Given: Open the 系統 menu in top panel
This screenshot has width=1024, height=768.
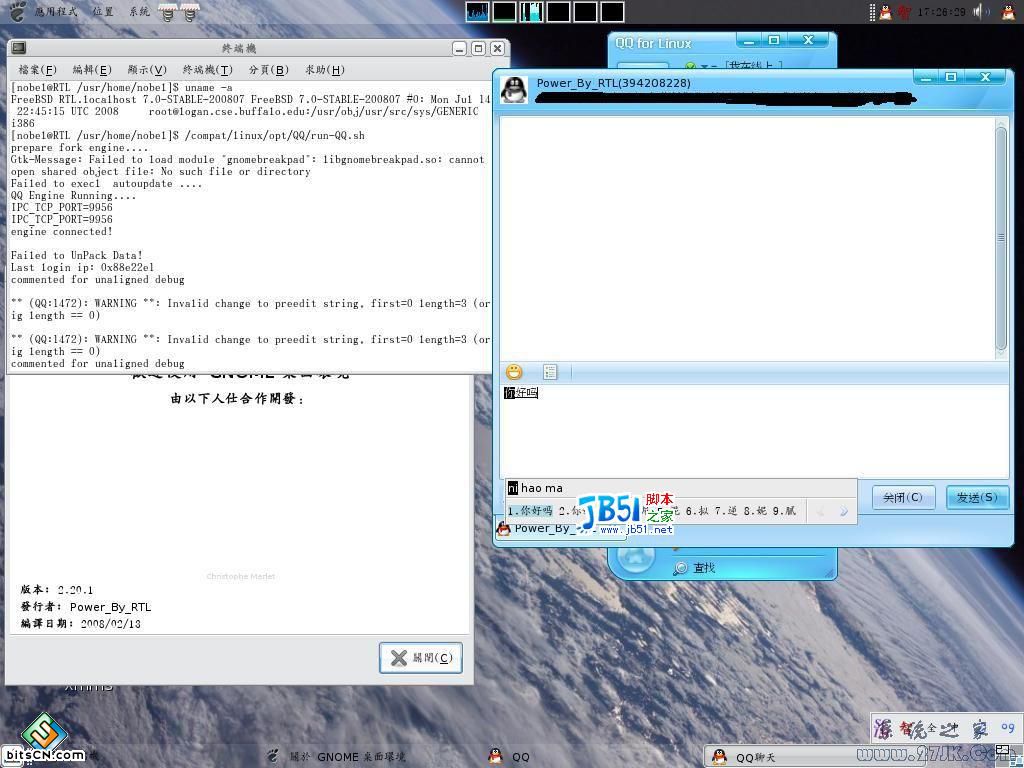Looking at the screenshot, I should click(x=139, y=12).
